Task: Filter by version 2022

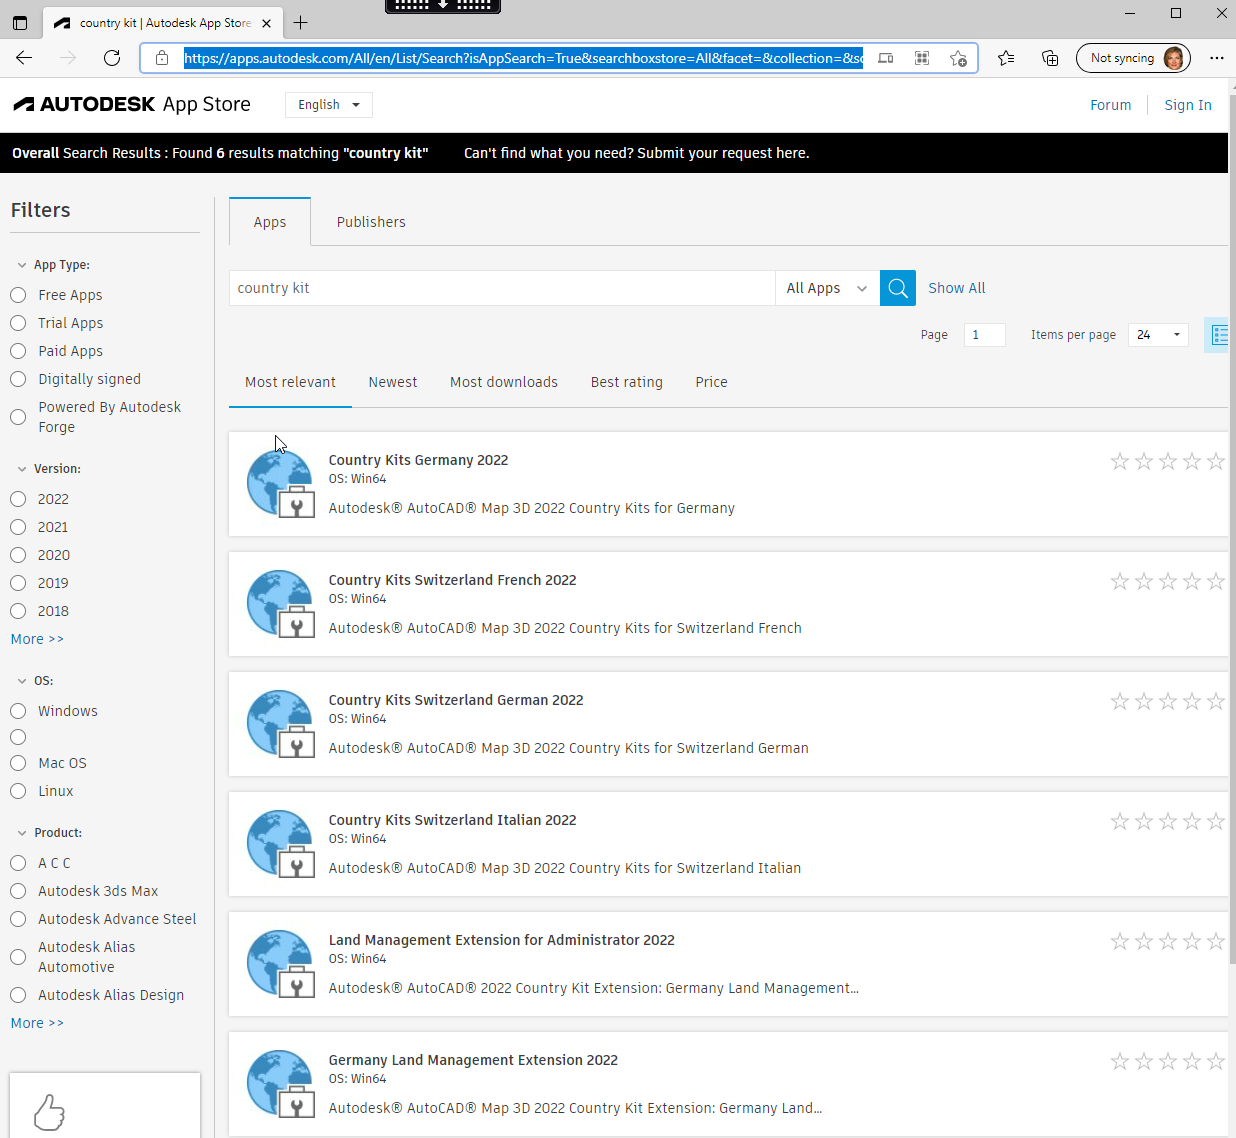Action: (18, 499)
